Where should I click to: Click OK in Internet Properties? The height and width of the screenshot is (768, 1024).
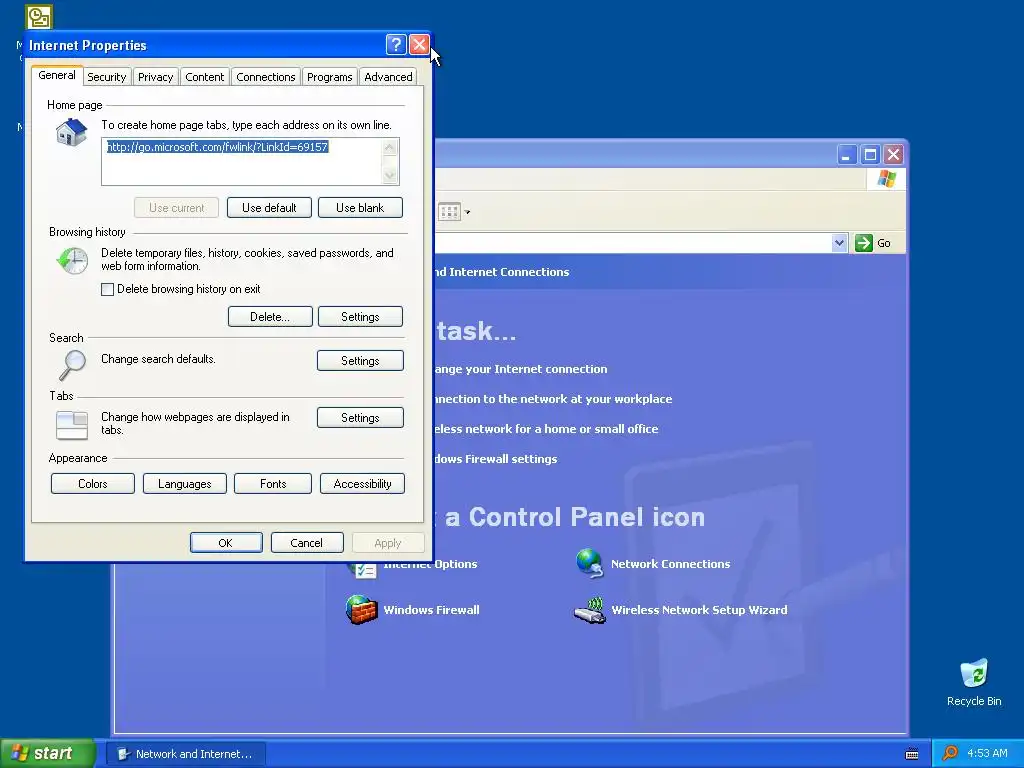(226, 543)
